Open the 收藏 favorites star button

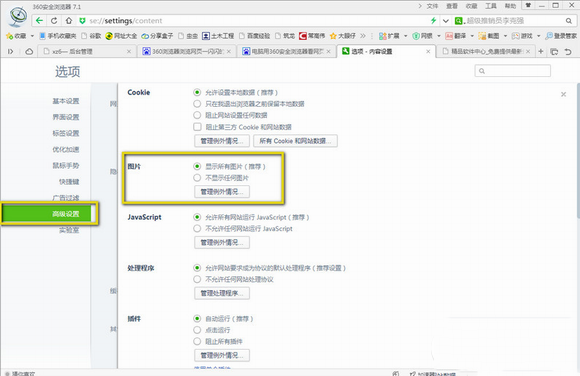[x=16, y=36]
